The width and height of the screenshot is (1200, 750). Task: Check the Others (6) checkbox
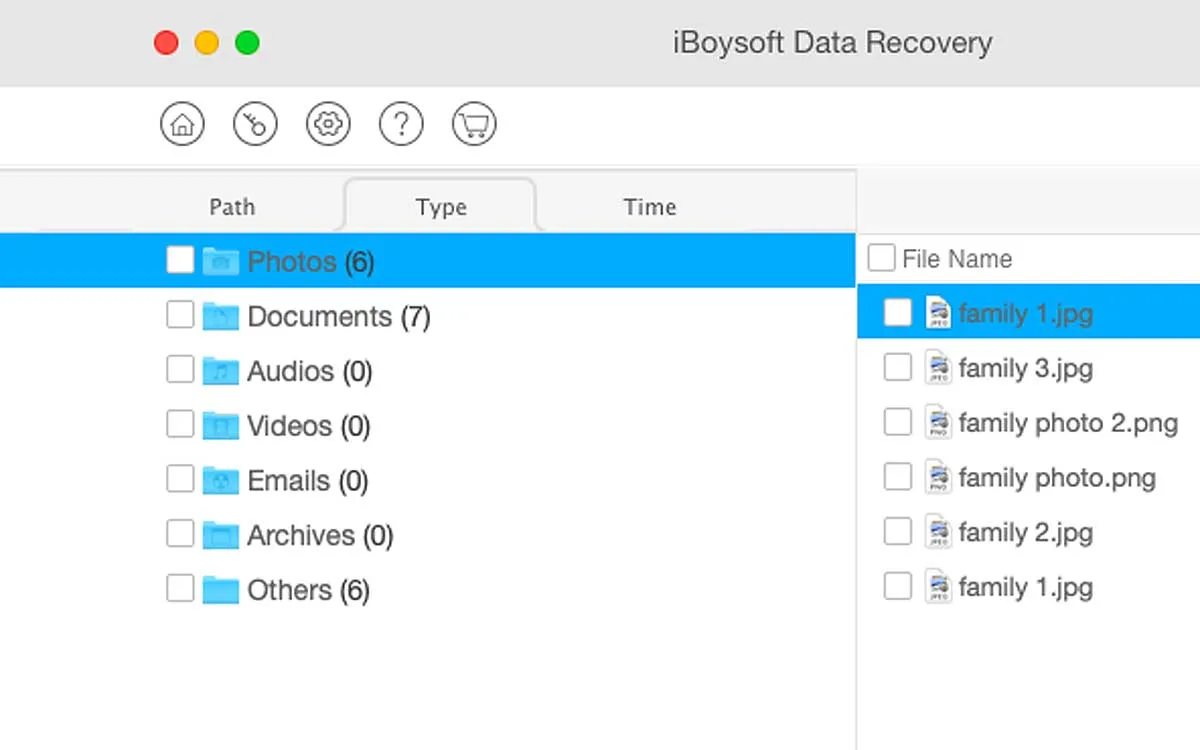pos(180,588)
